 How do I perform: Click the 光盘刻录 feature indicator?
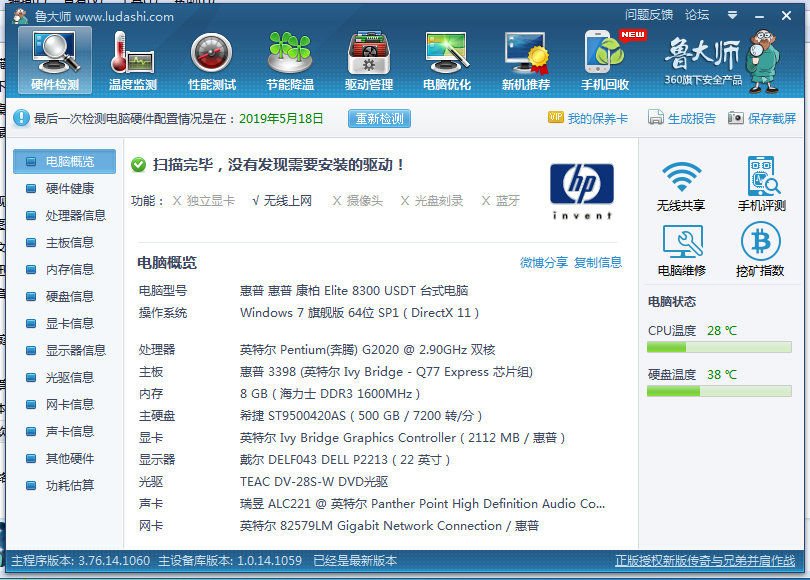pyautogui.click(x=432, y=200)
